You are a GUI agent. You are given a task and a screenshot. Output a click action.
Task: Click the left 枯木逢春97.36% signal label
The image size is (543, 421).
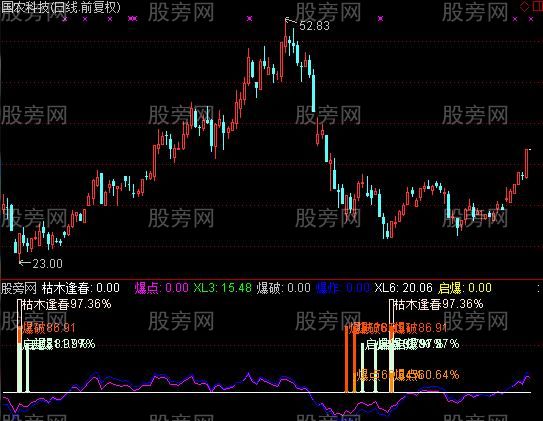coord(66,304)
